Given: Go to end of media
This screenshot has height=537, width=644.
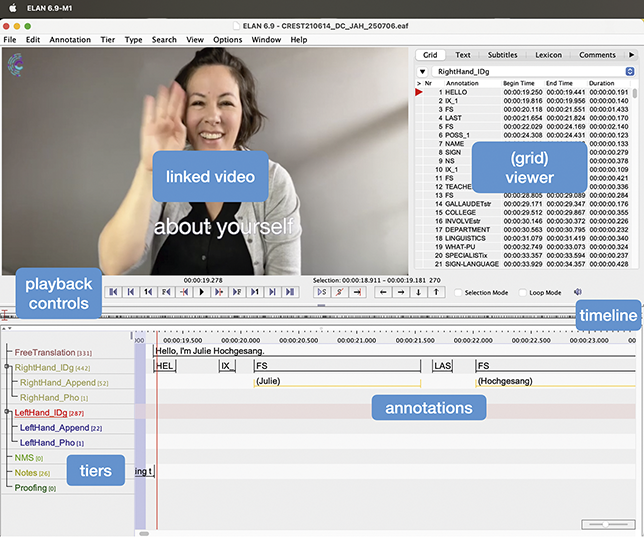Looking at the screenshot, I should pyautogui.click(x=290, y=292).
